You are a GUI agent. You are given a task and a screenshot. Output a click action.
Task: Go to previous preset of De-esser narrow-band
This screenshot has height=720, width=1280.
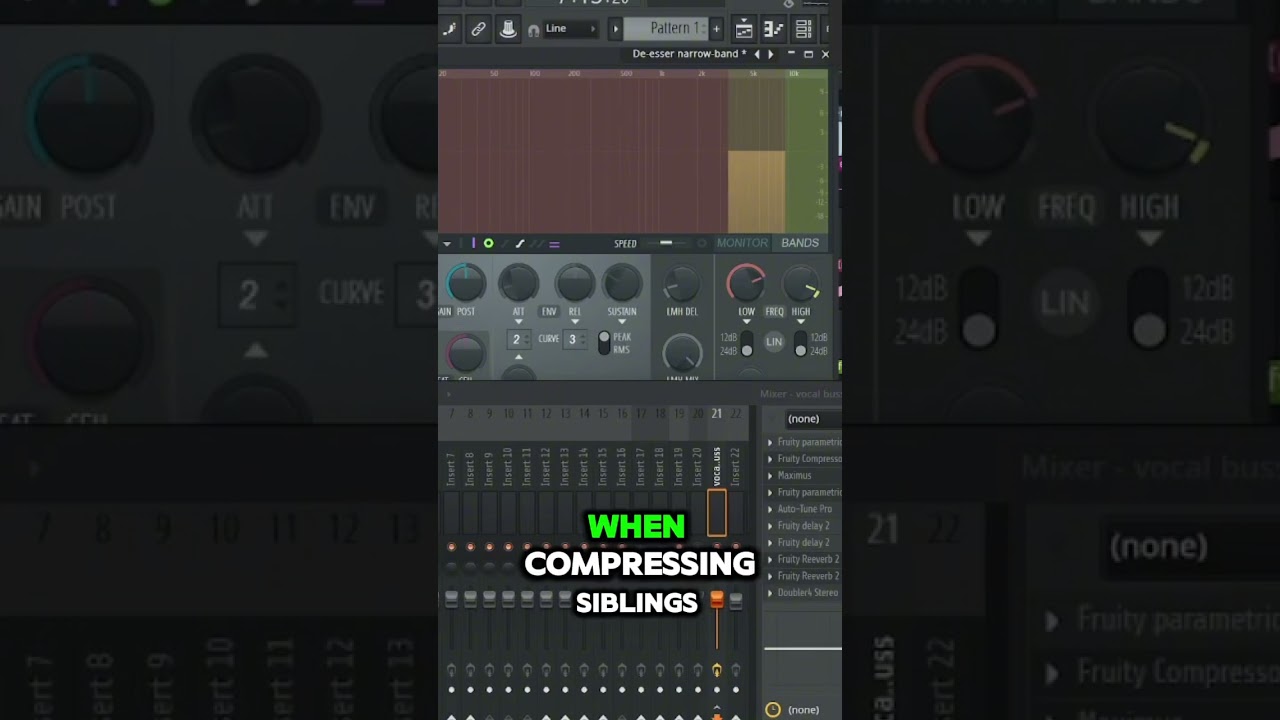(x=757, y=54)
